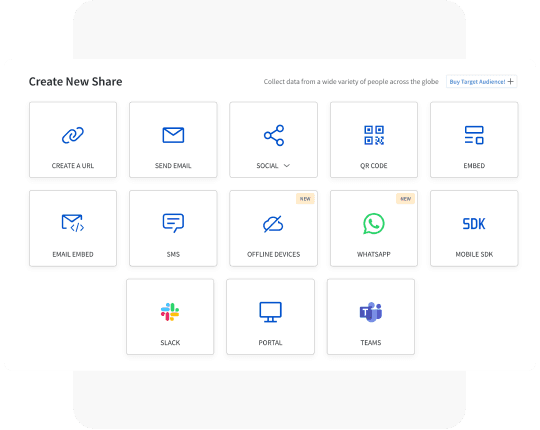Open the QR Code share option
This screenshot has width=540, height=430.
374,140
